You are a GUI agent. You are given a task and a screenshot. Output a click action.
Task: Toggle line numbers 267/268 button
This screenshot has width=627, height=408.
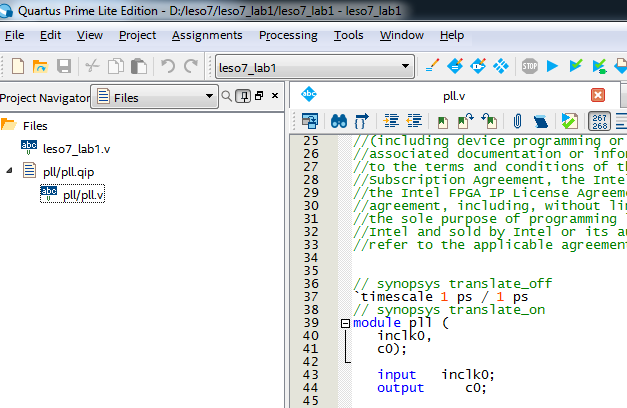(x=599, y=121)
